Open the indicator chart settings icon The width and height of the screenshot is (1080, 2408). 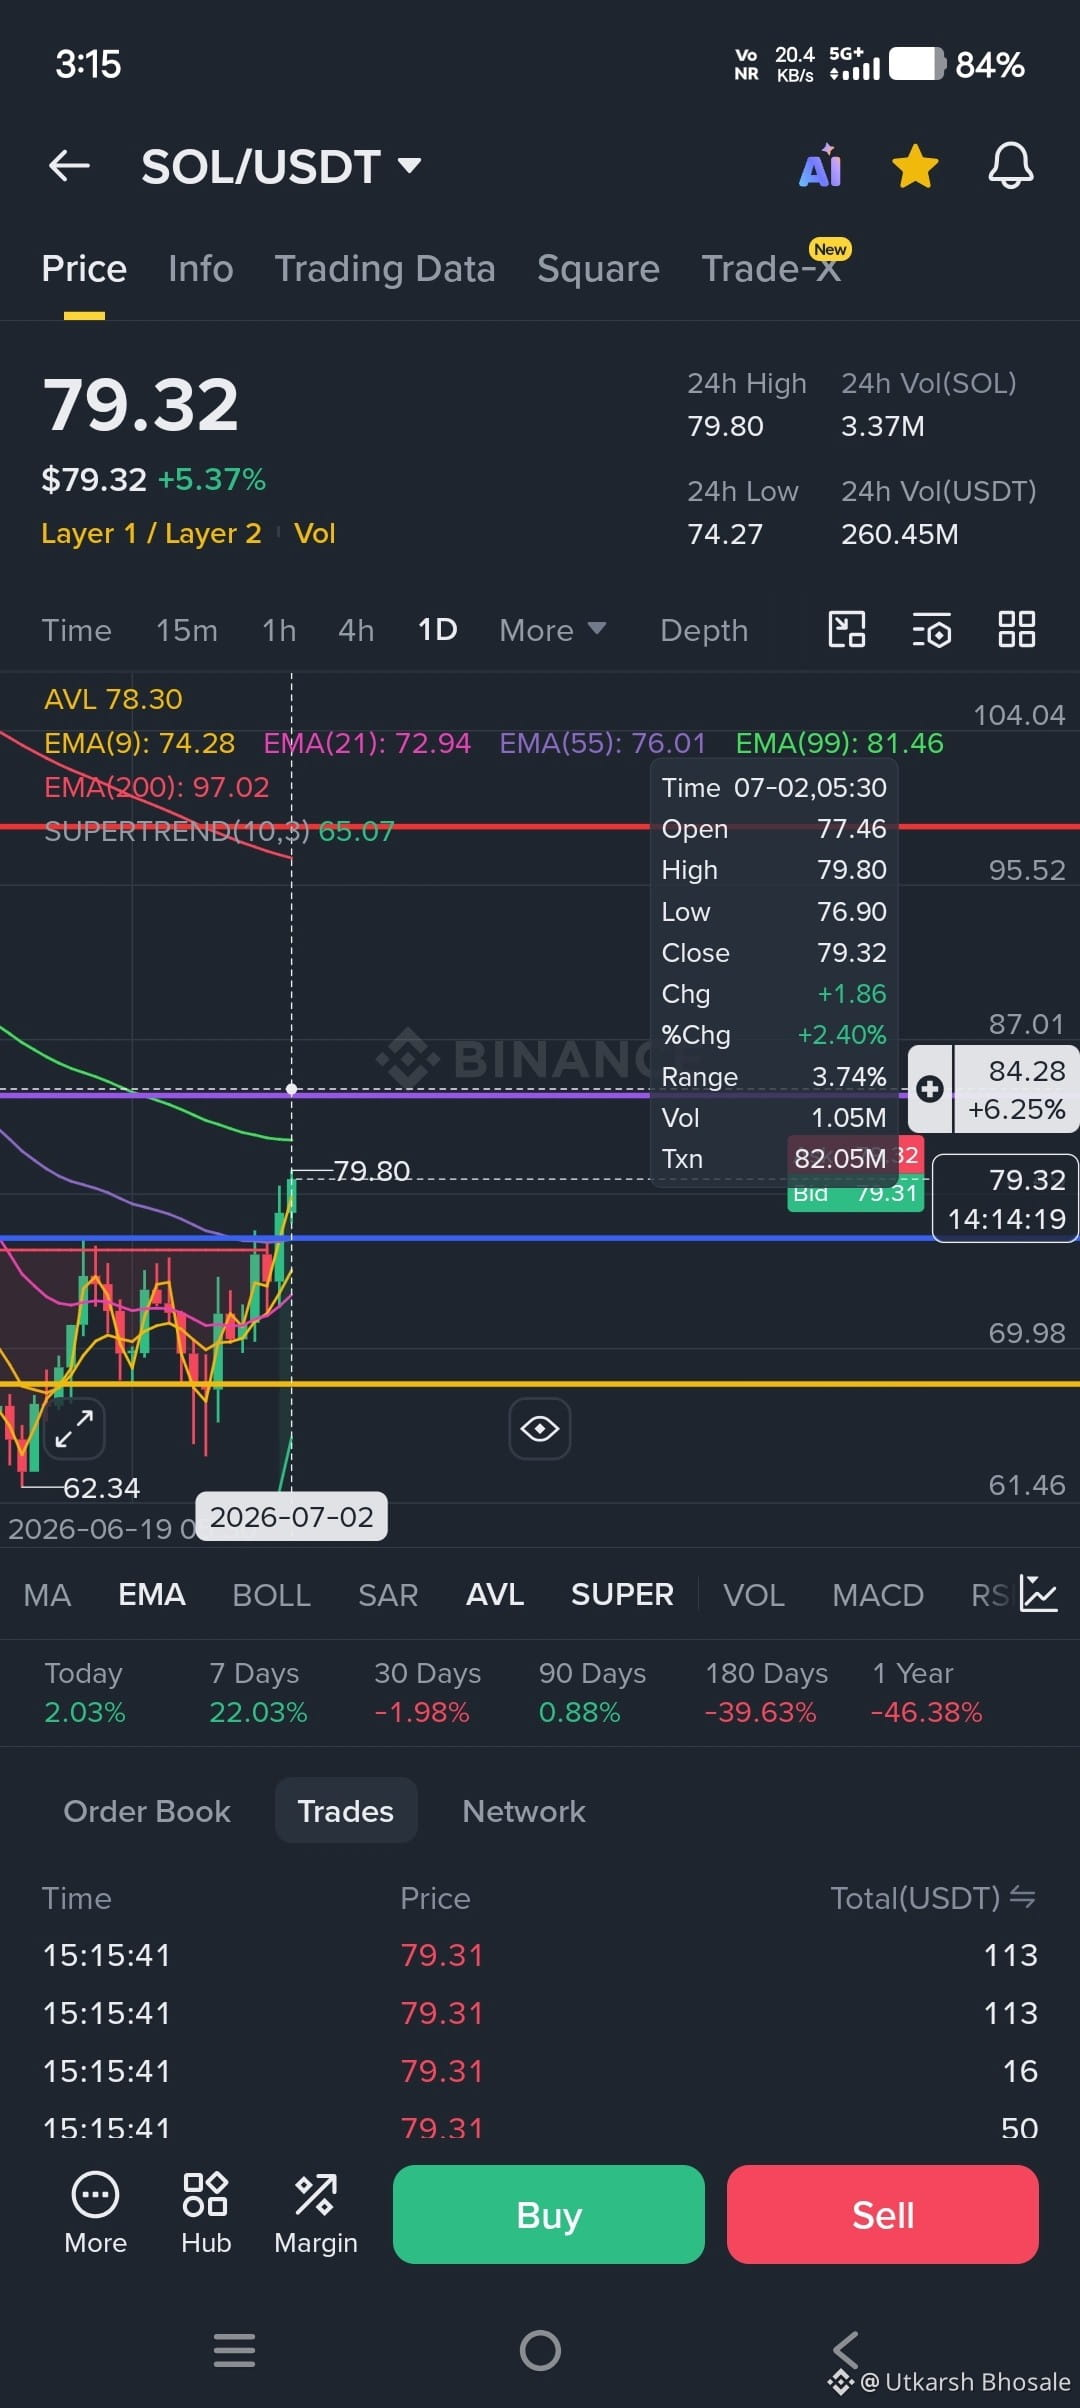pyautogui.click(x=1039, y=1593)
